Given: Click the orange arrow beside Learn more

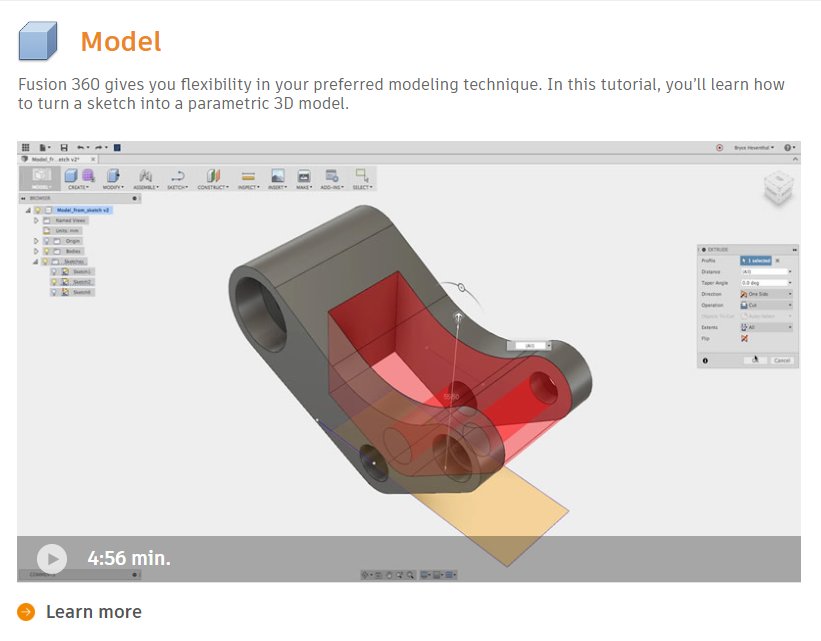Looking at the screenshot, I should pos(26,612).
